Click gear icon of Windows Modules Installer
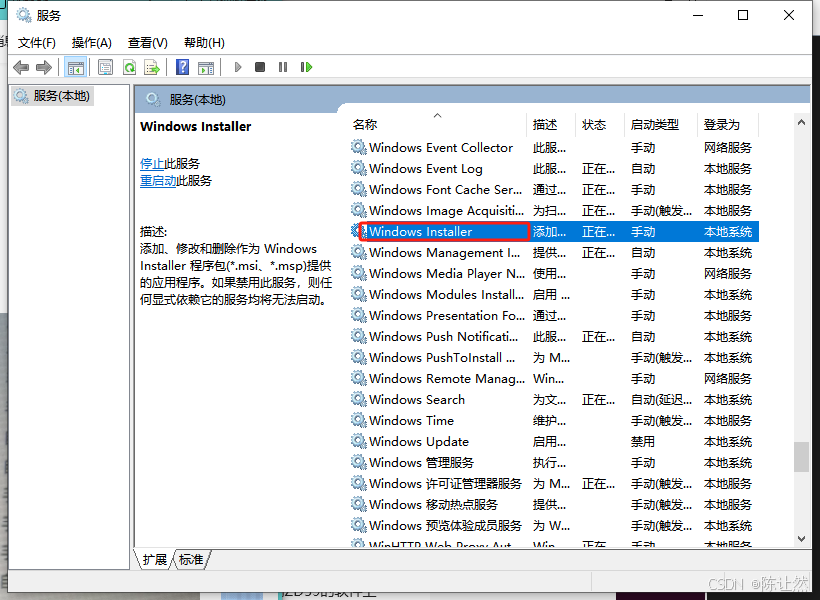Screen dimensions: 820x600 click(358, 295)
